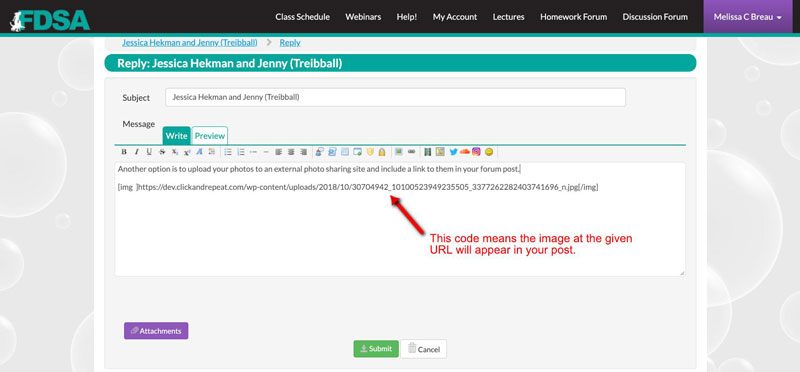
Task: Switch to the Preview tab
Action: point(210,136)
